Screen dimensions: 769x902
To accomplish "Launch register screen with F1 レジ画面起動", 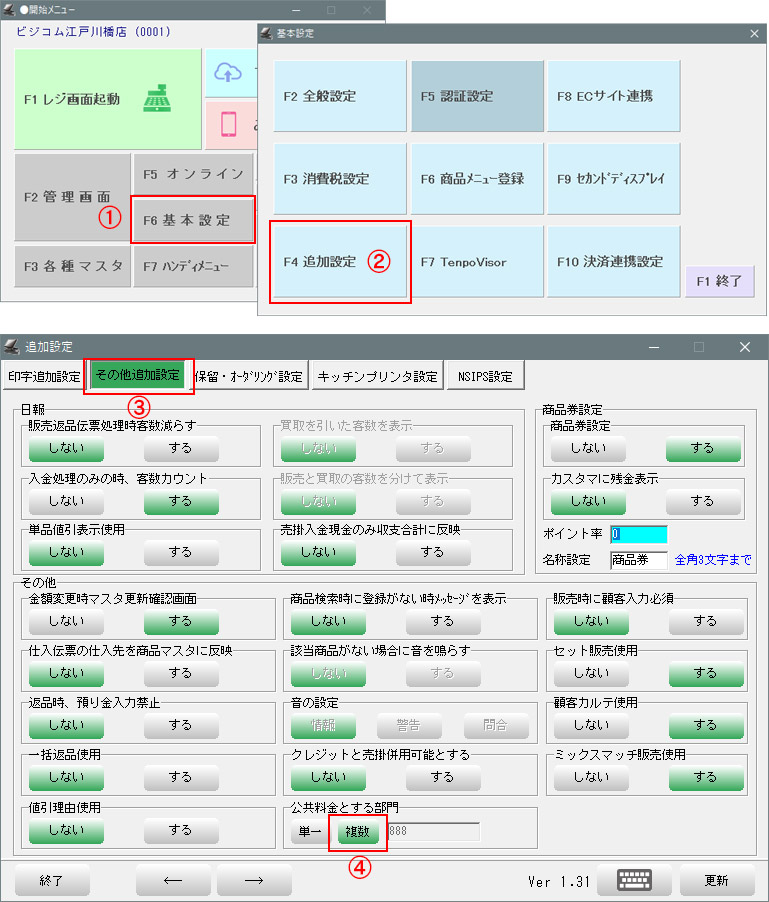I will [108, 99].
